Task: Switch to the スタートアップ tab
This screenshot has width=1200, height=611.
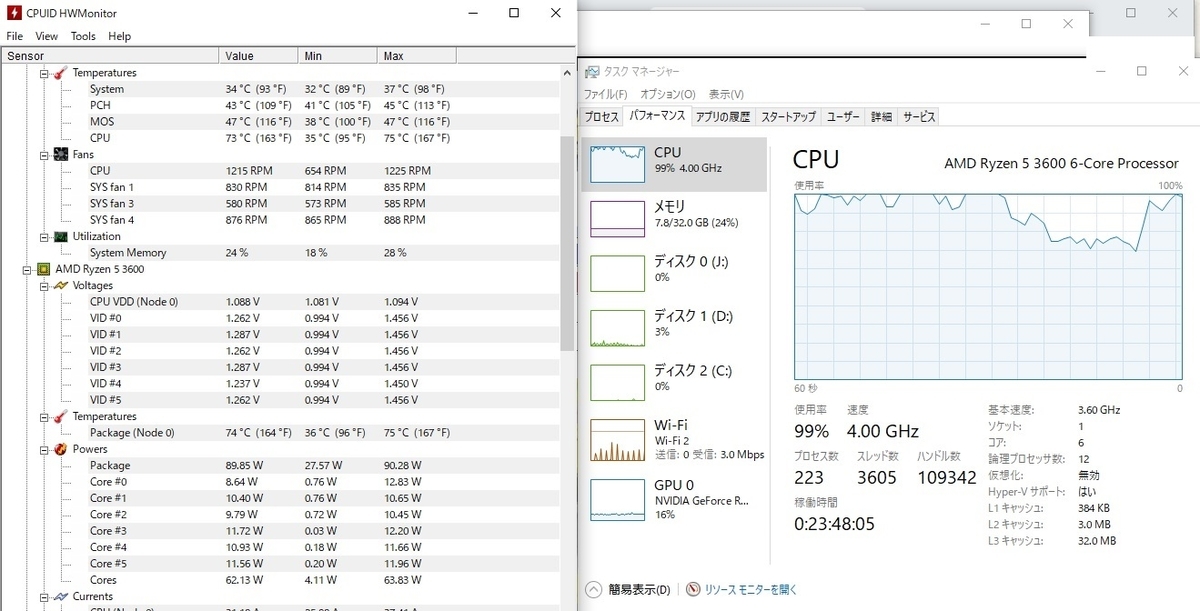Action: point(788,117)
